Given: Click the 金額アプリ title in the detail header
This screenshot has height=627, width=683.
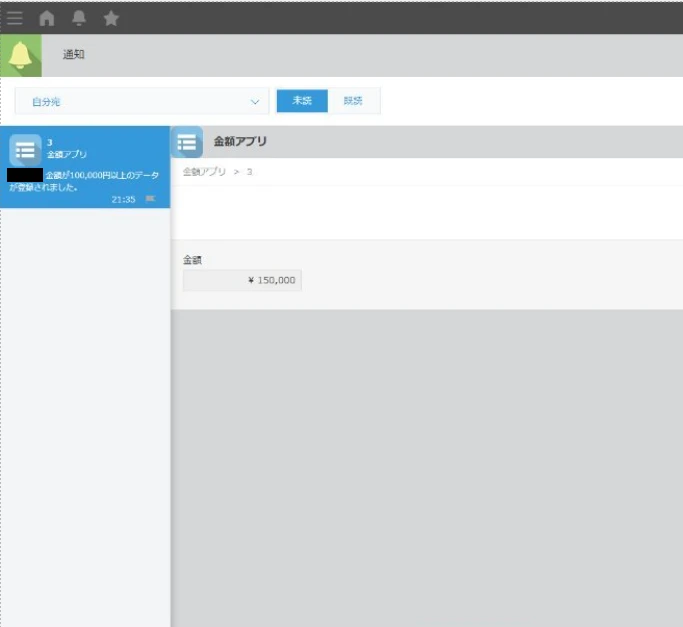Looking at the screenshot, I should [240, 141].
